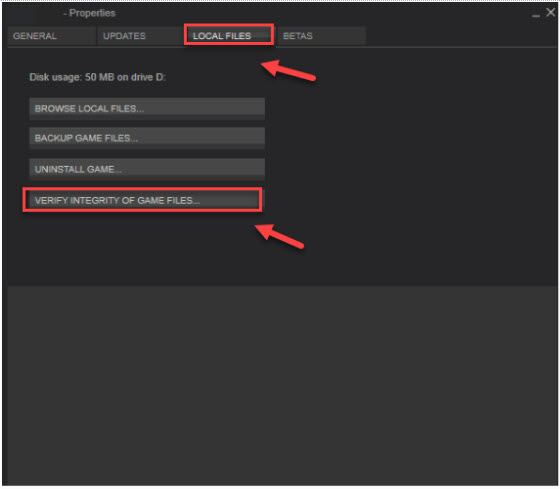This screenshot has height=489, width=560.
Task: Click blank tab strip right of BETAS
Action: 461,36
